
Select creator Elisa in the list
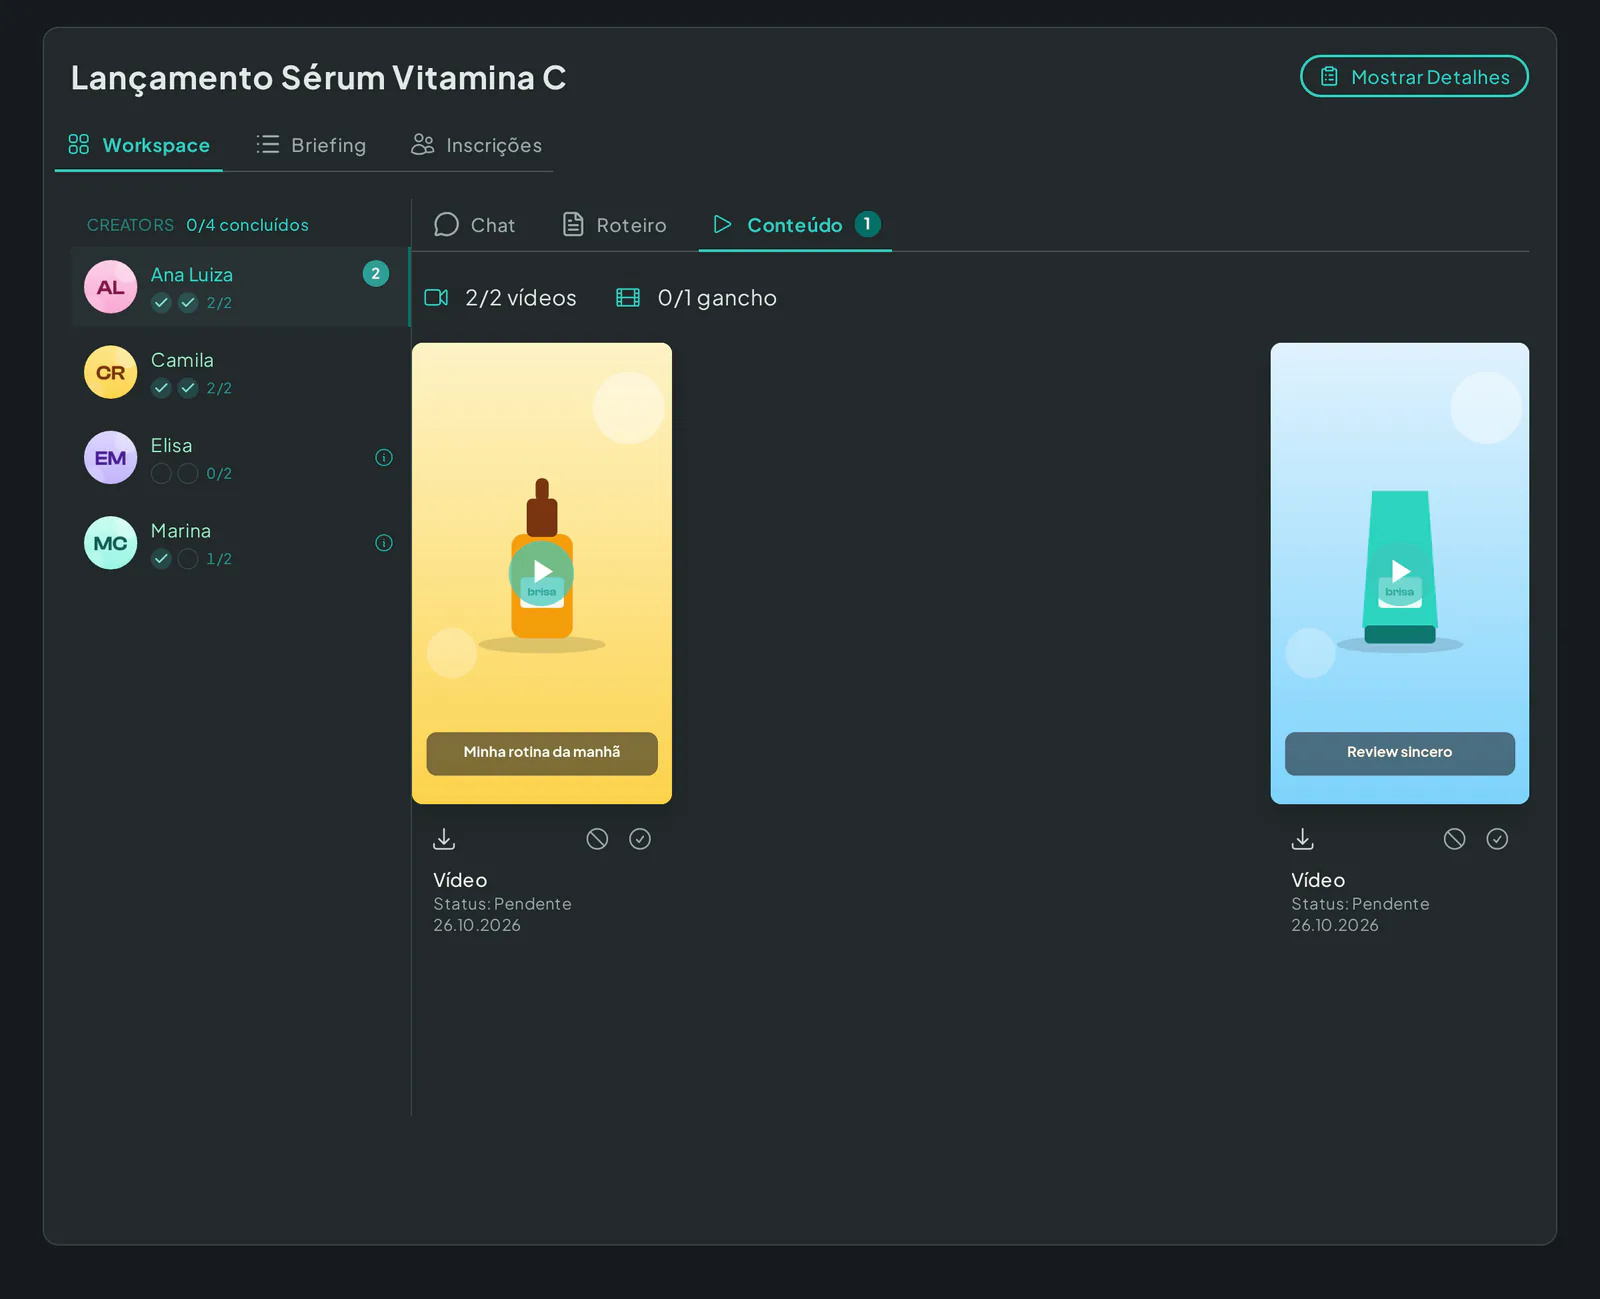pos(241,458)
